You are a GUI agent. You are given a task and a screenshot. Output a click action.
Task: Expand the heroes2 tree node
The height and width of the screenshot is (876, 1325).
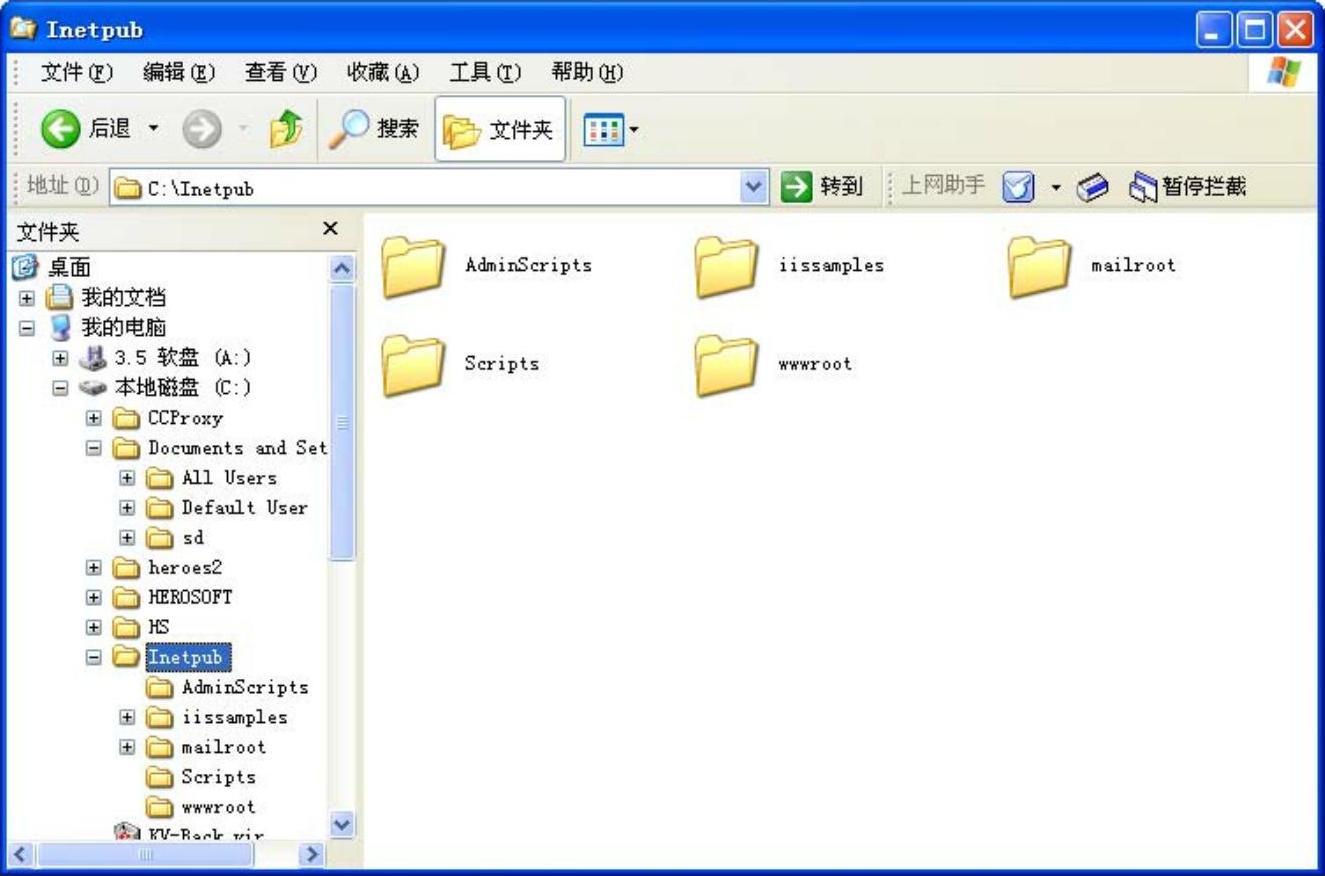pos(93,568)
